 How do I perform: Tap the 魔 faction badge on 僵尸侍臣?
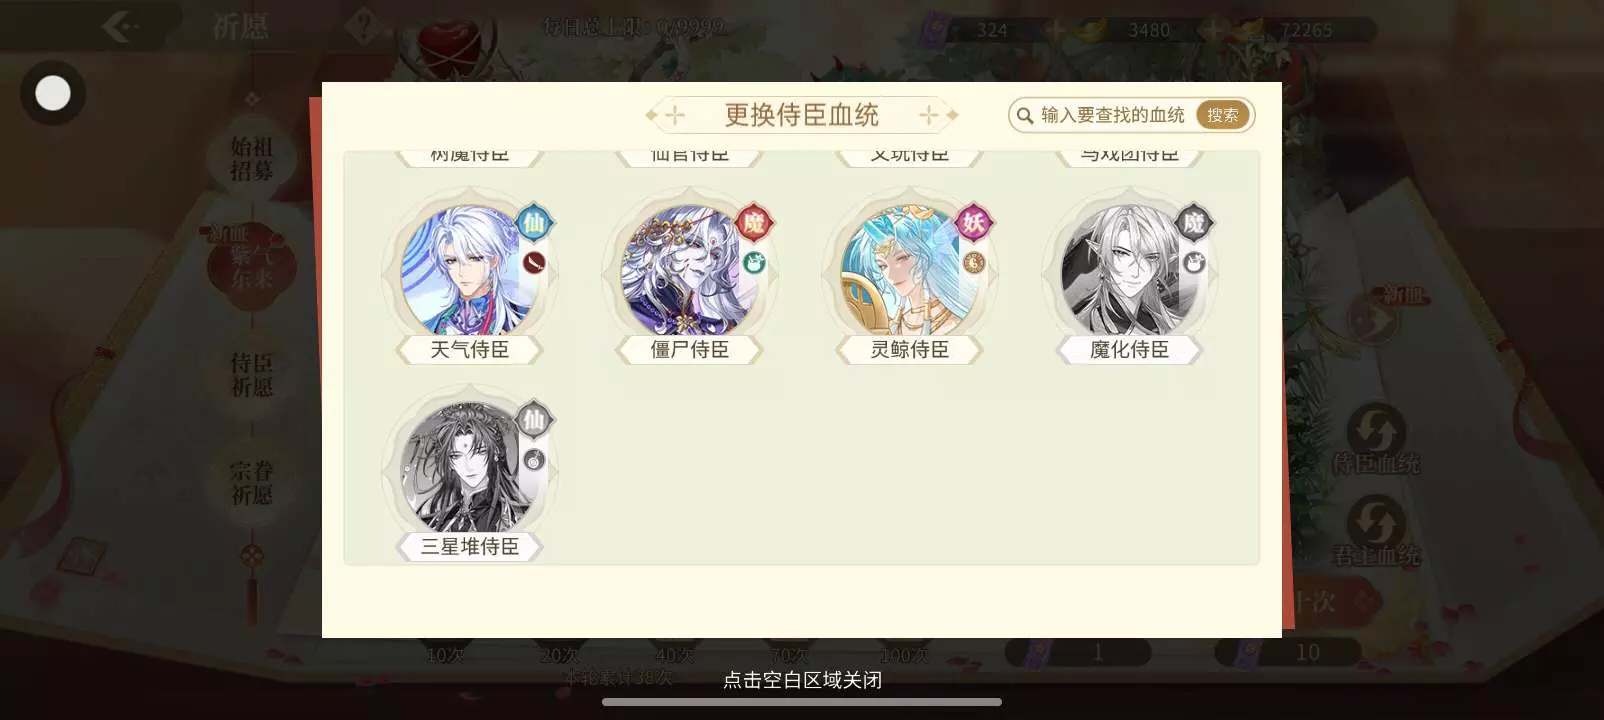[754, 223]
